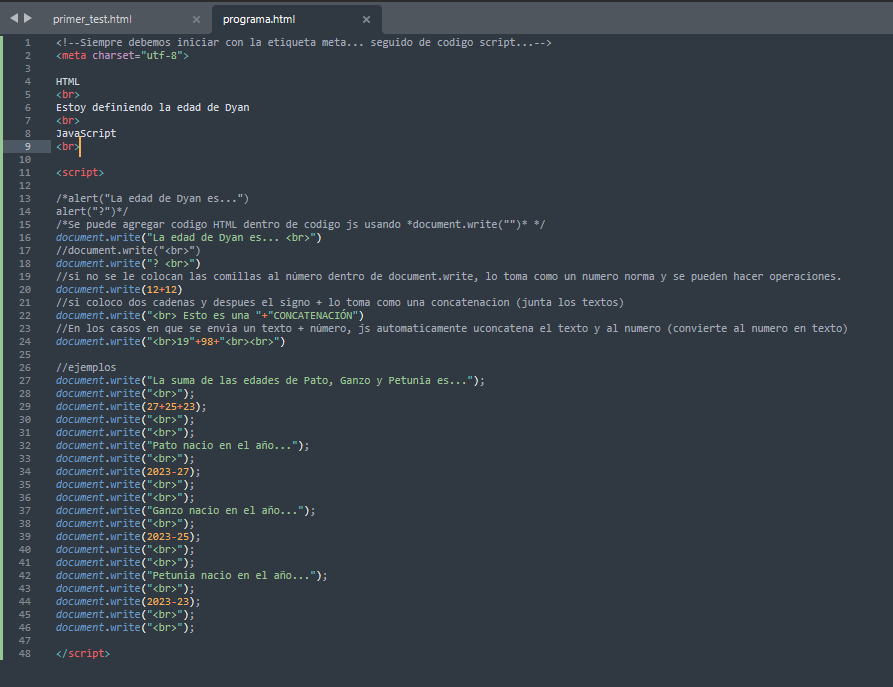Click the '//ejemplos' comment
893x687 pixels.
86,367
